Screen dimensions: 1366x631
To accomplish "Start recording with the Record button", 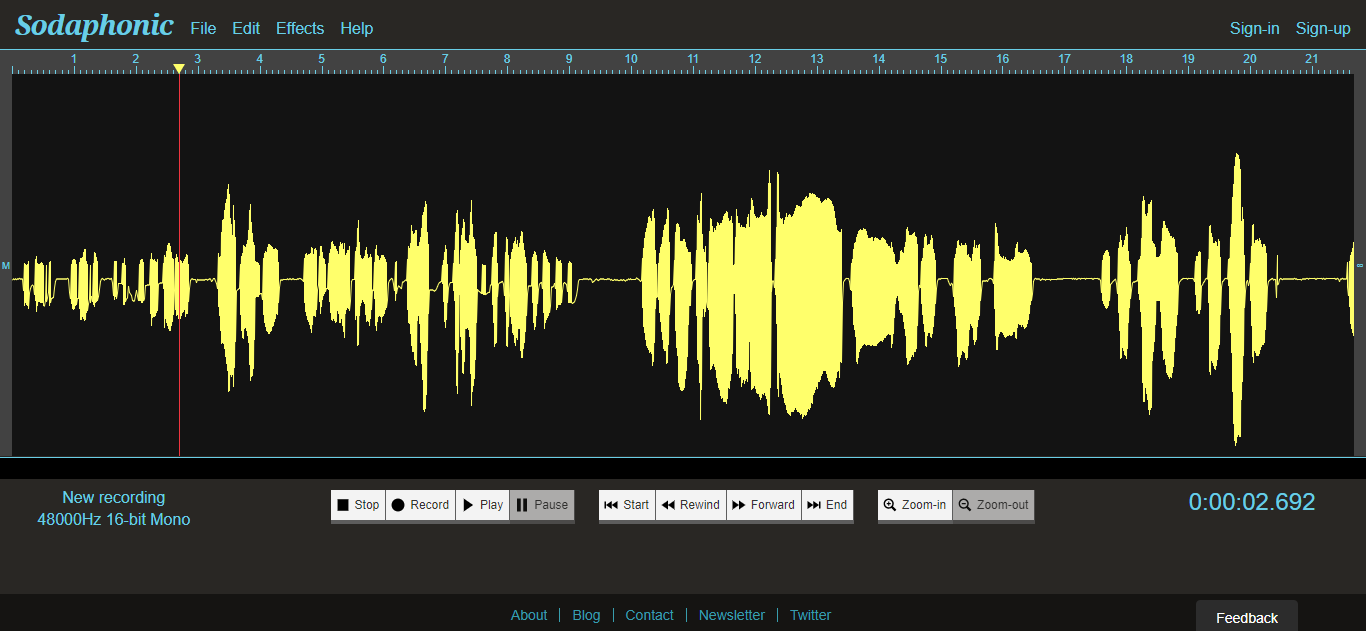I will tap(420, 505).
